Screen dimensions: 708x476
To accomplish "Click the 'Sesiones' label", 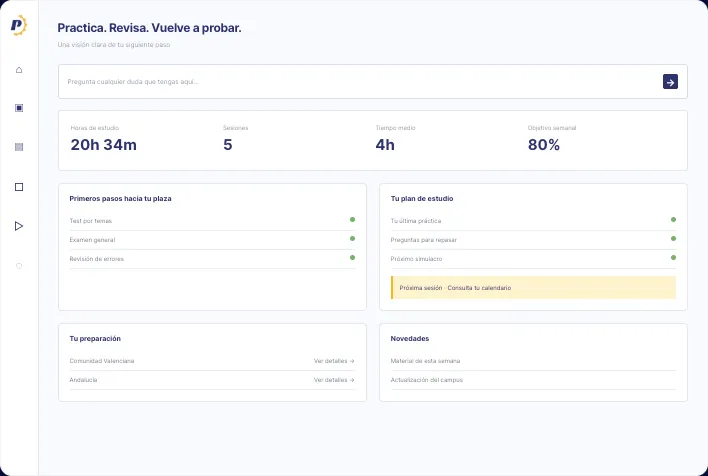I will 235,128.
